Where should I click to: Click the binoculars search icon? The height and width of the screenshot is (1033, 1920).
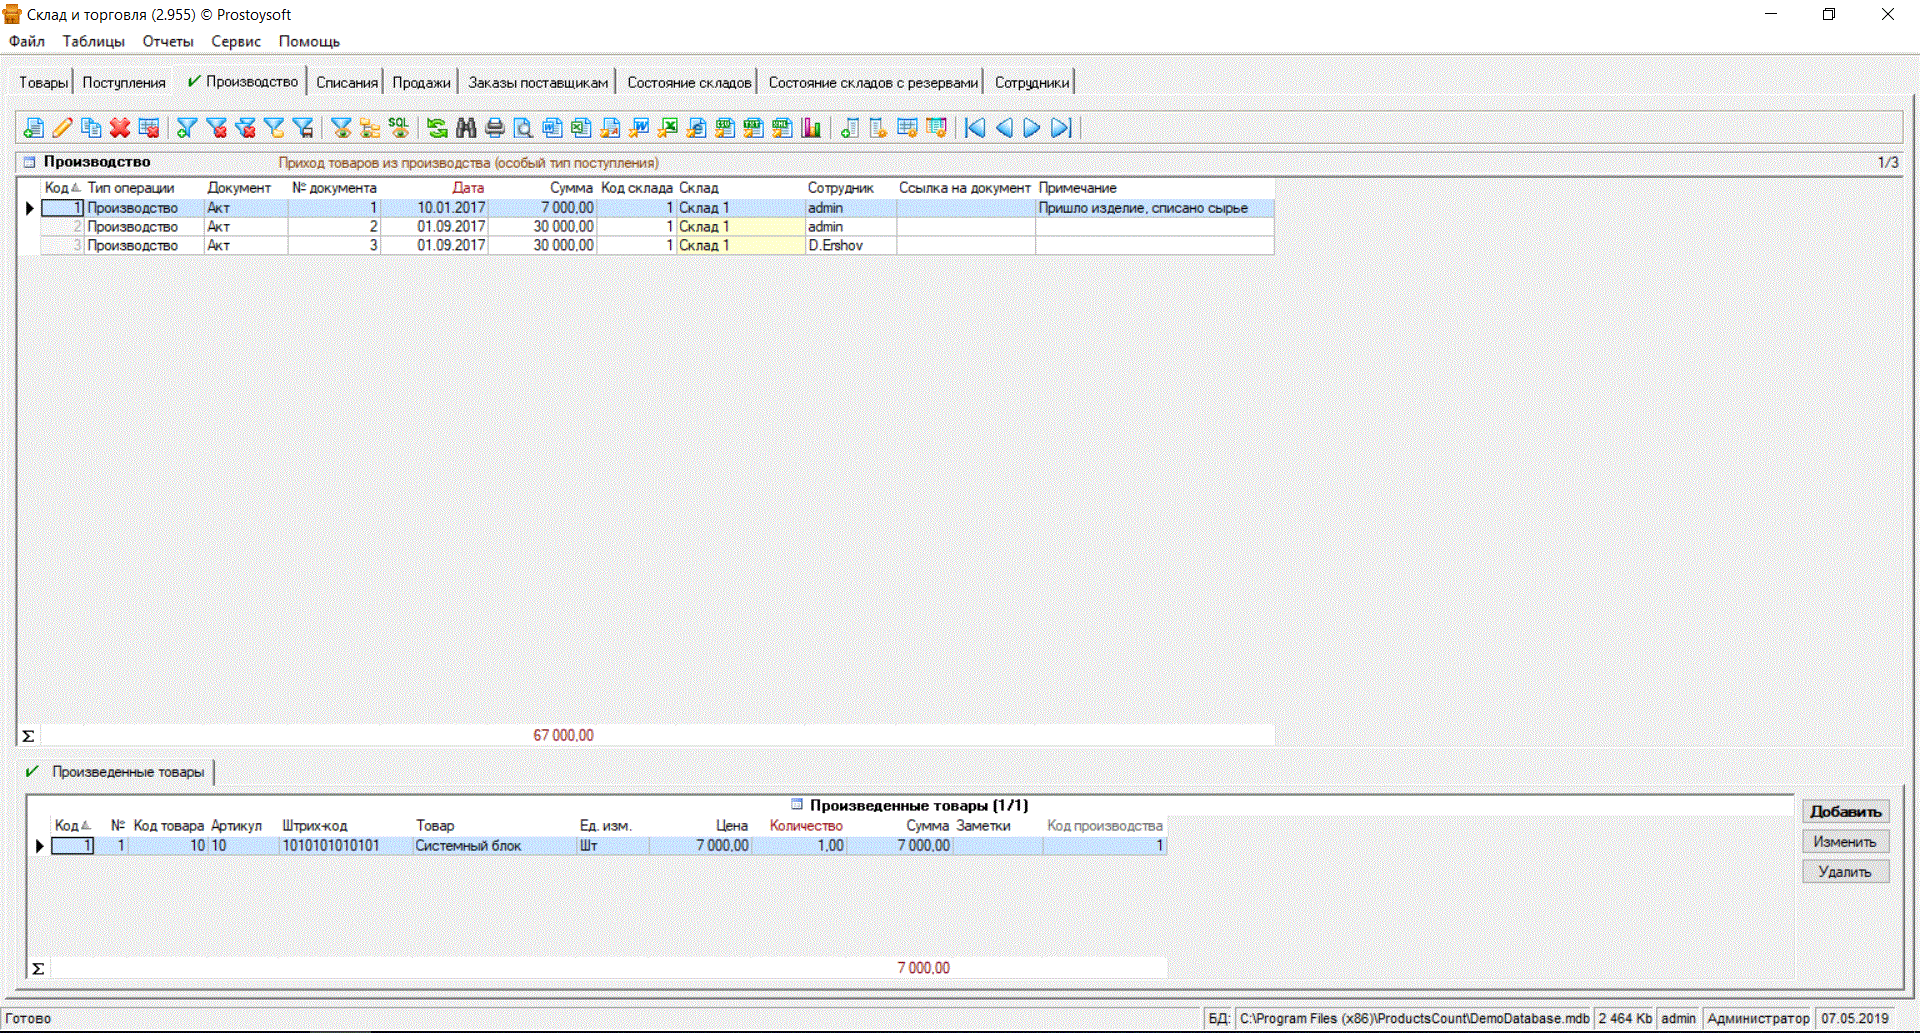click(x=466, y=128)
